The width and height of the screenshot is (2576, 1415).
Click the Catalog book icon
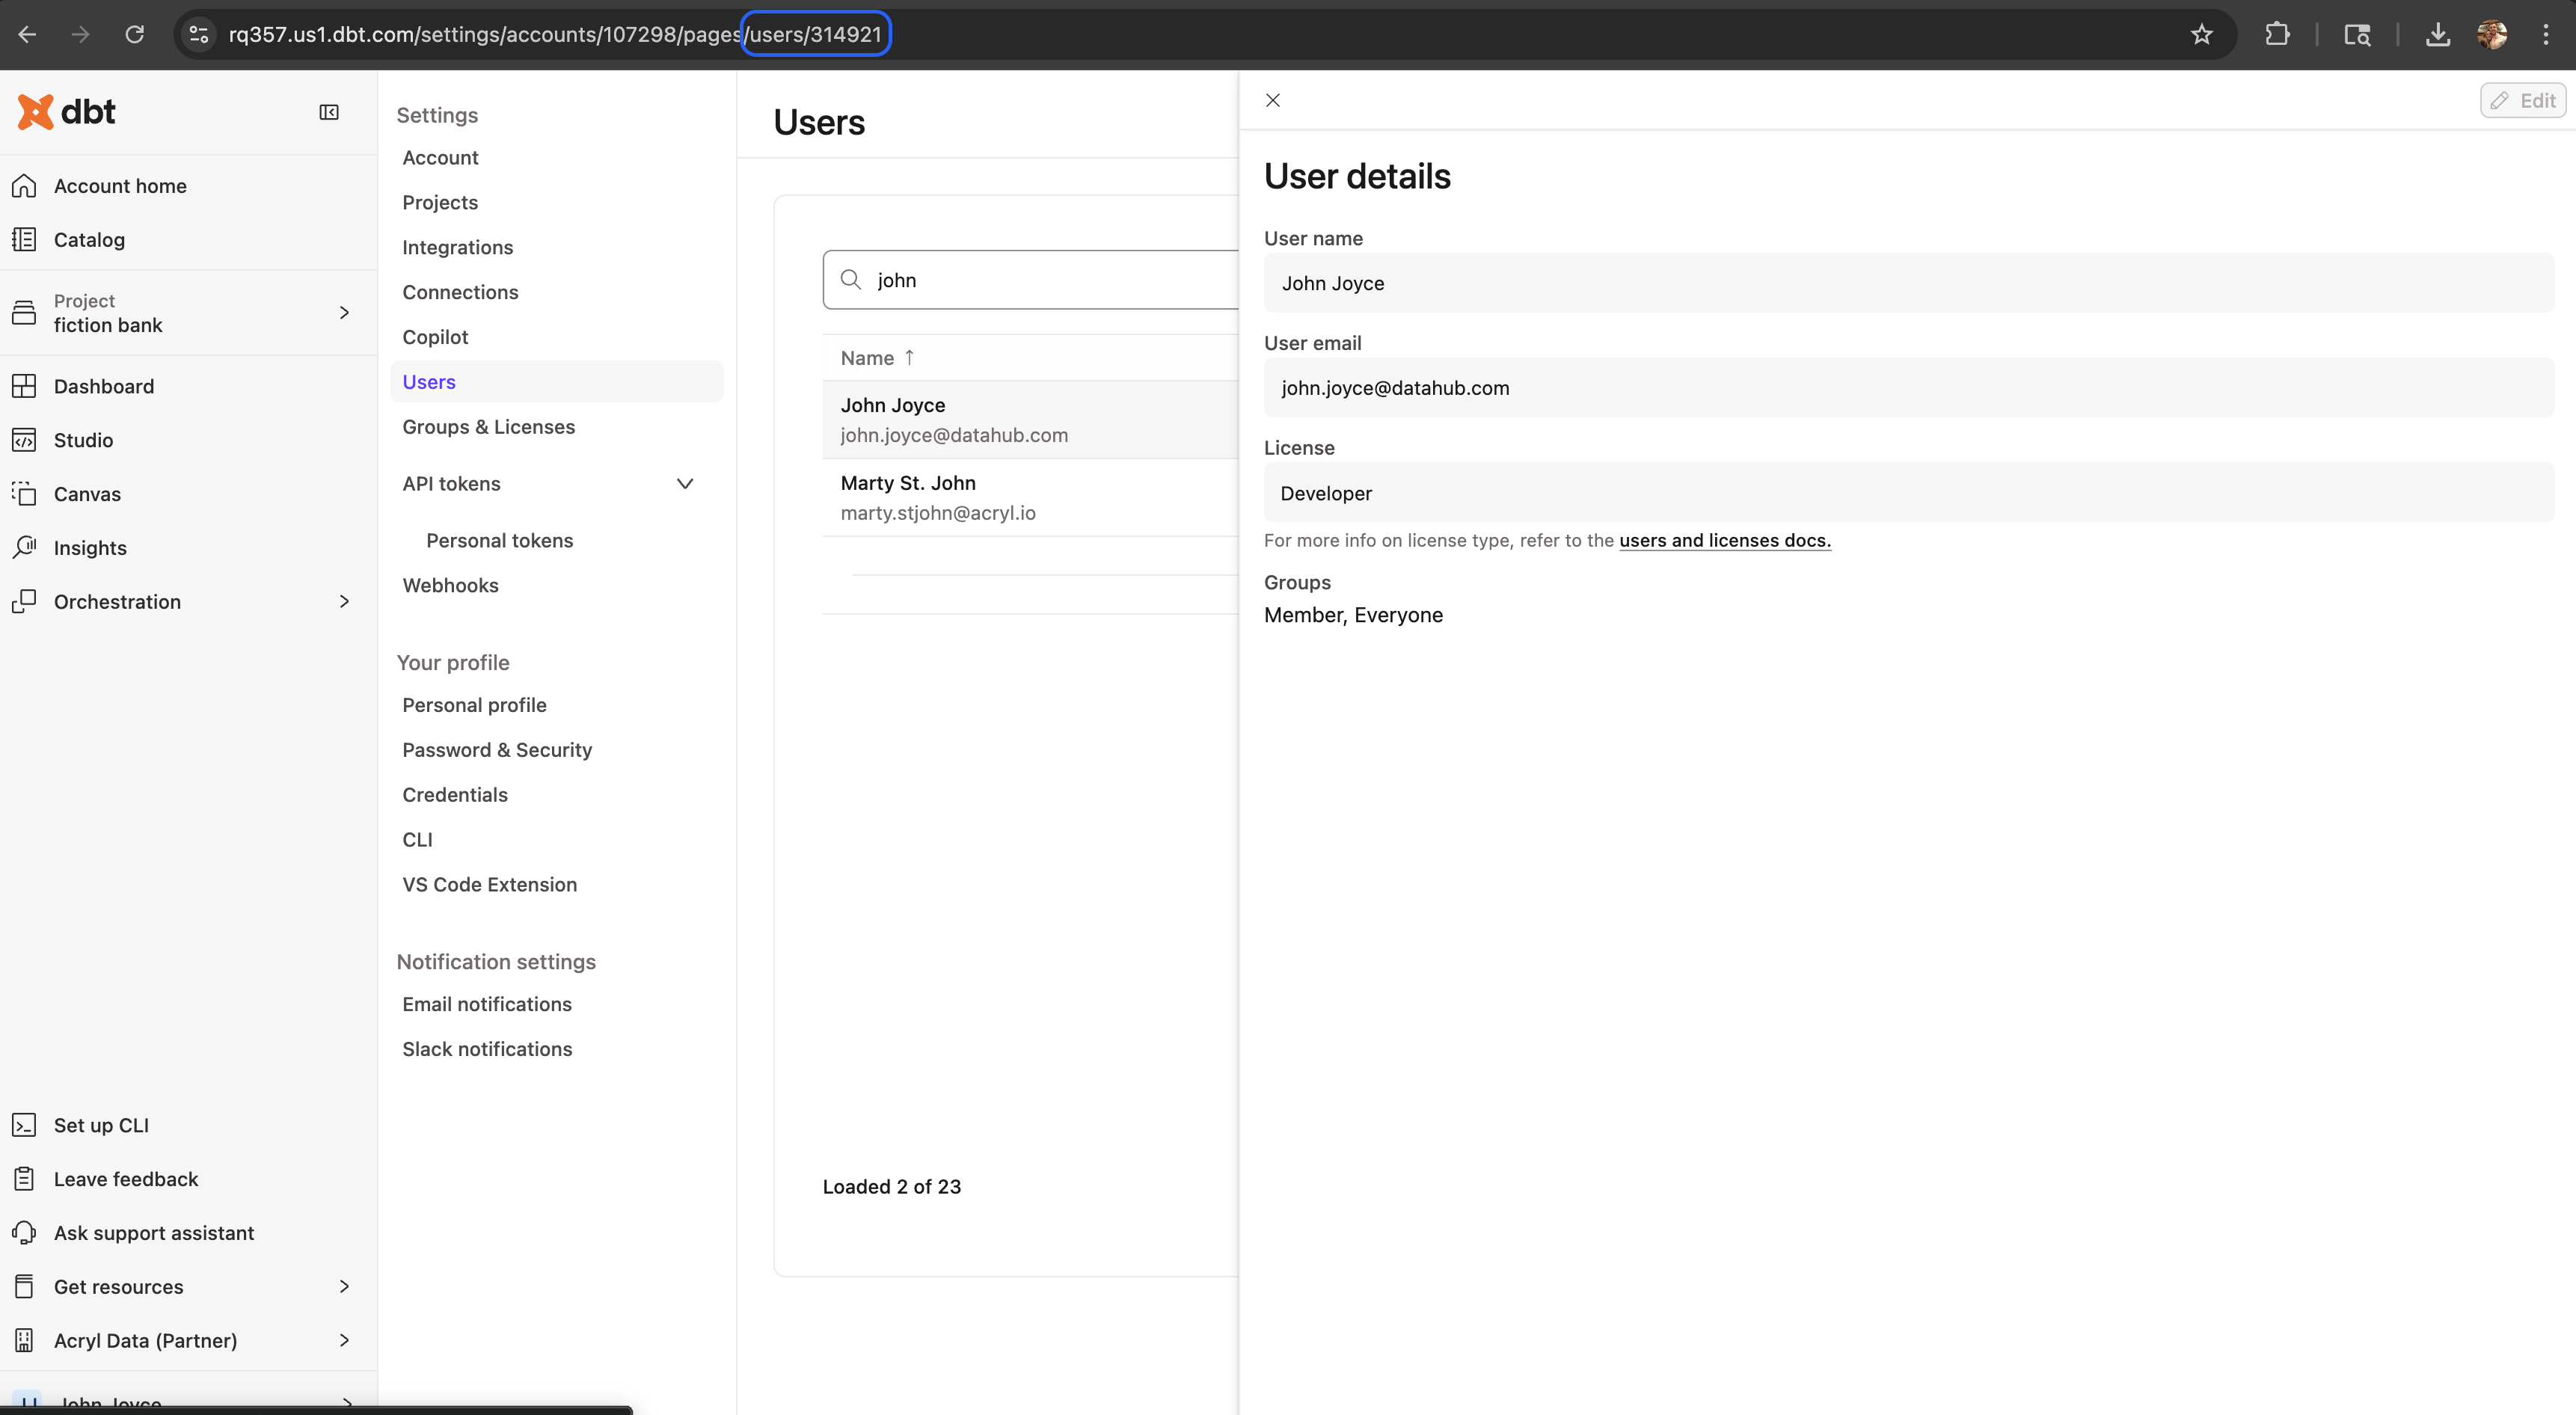24,240
